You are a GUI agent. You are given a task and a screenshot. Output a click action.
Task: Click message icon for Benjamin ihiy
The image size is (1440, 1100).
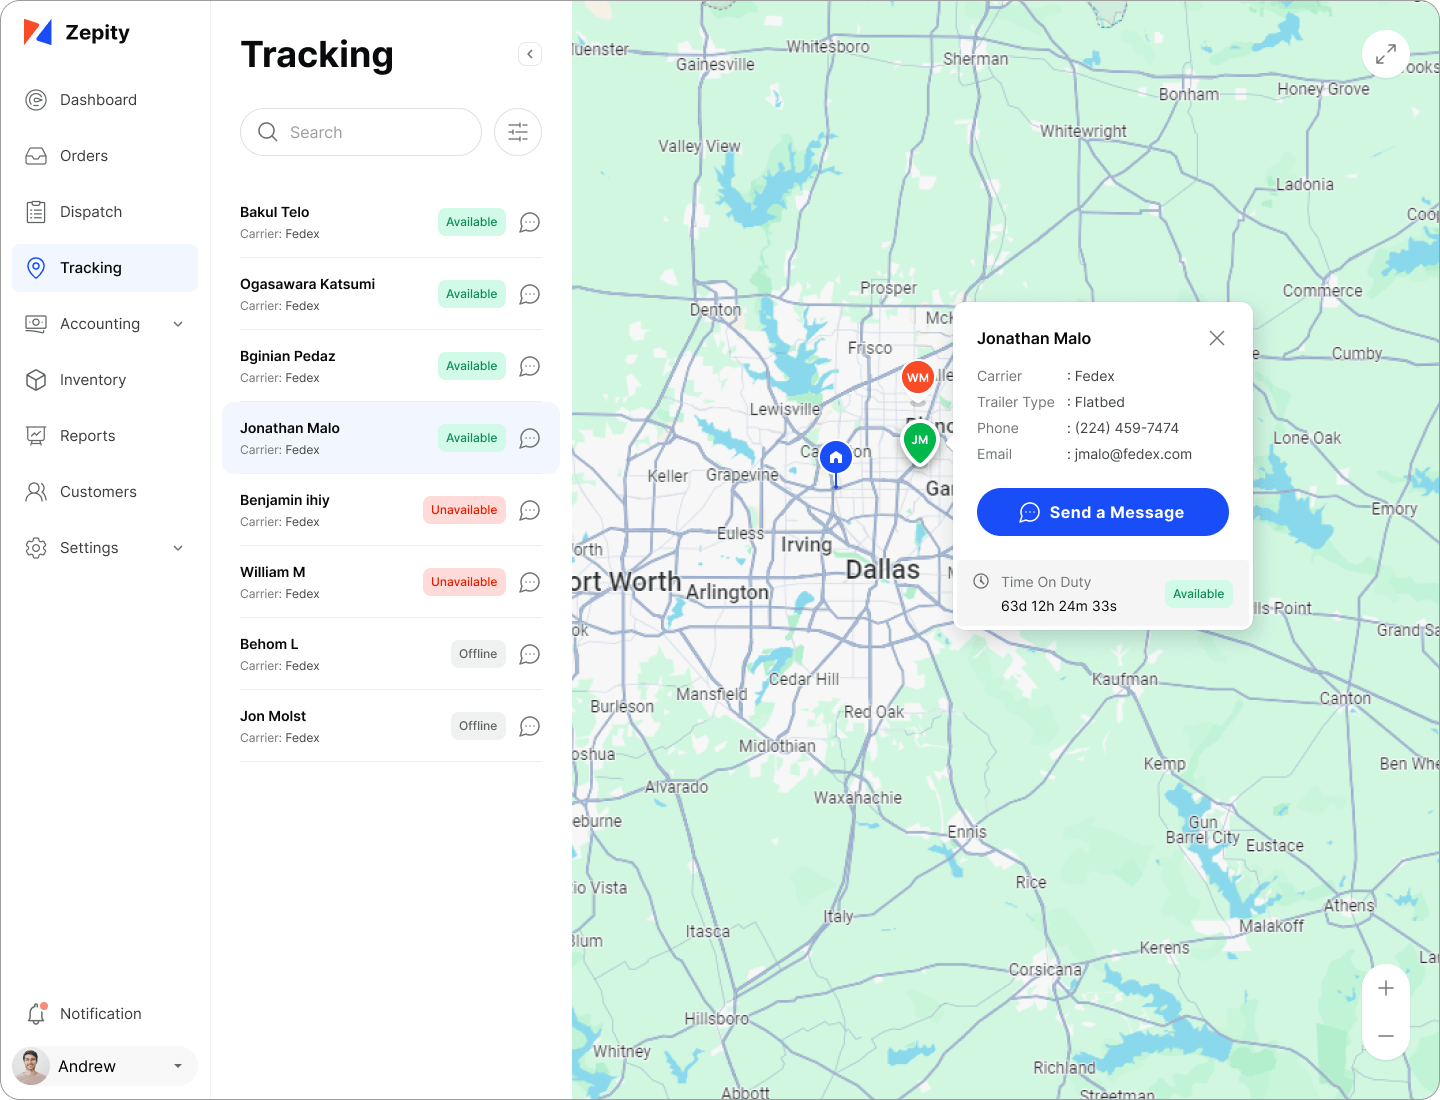click(529, 510)
